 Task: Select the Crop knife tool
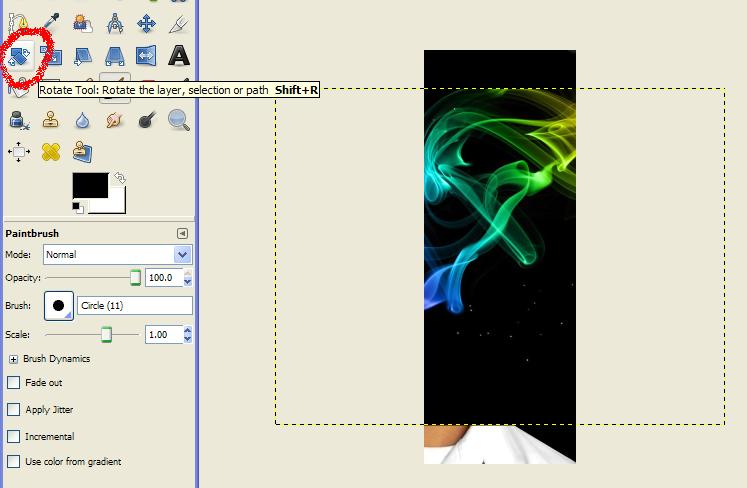point(179,24)
